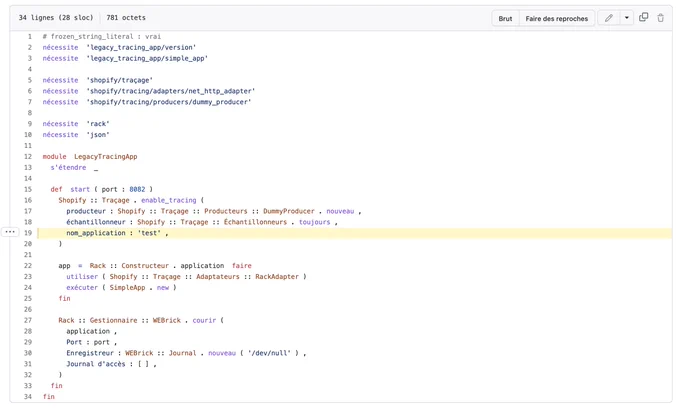Click the frozen_string_literal comment line

coord(101,36)
